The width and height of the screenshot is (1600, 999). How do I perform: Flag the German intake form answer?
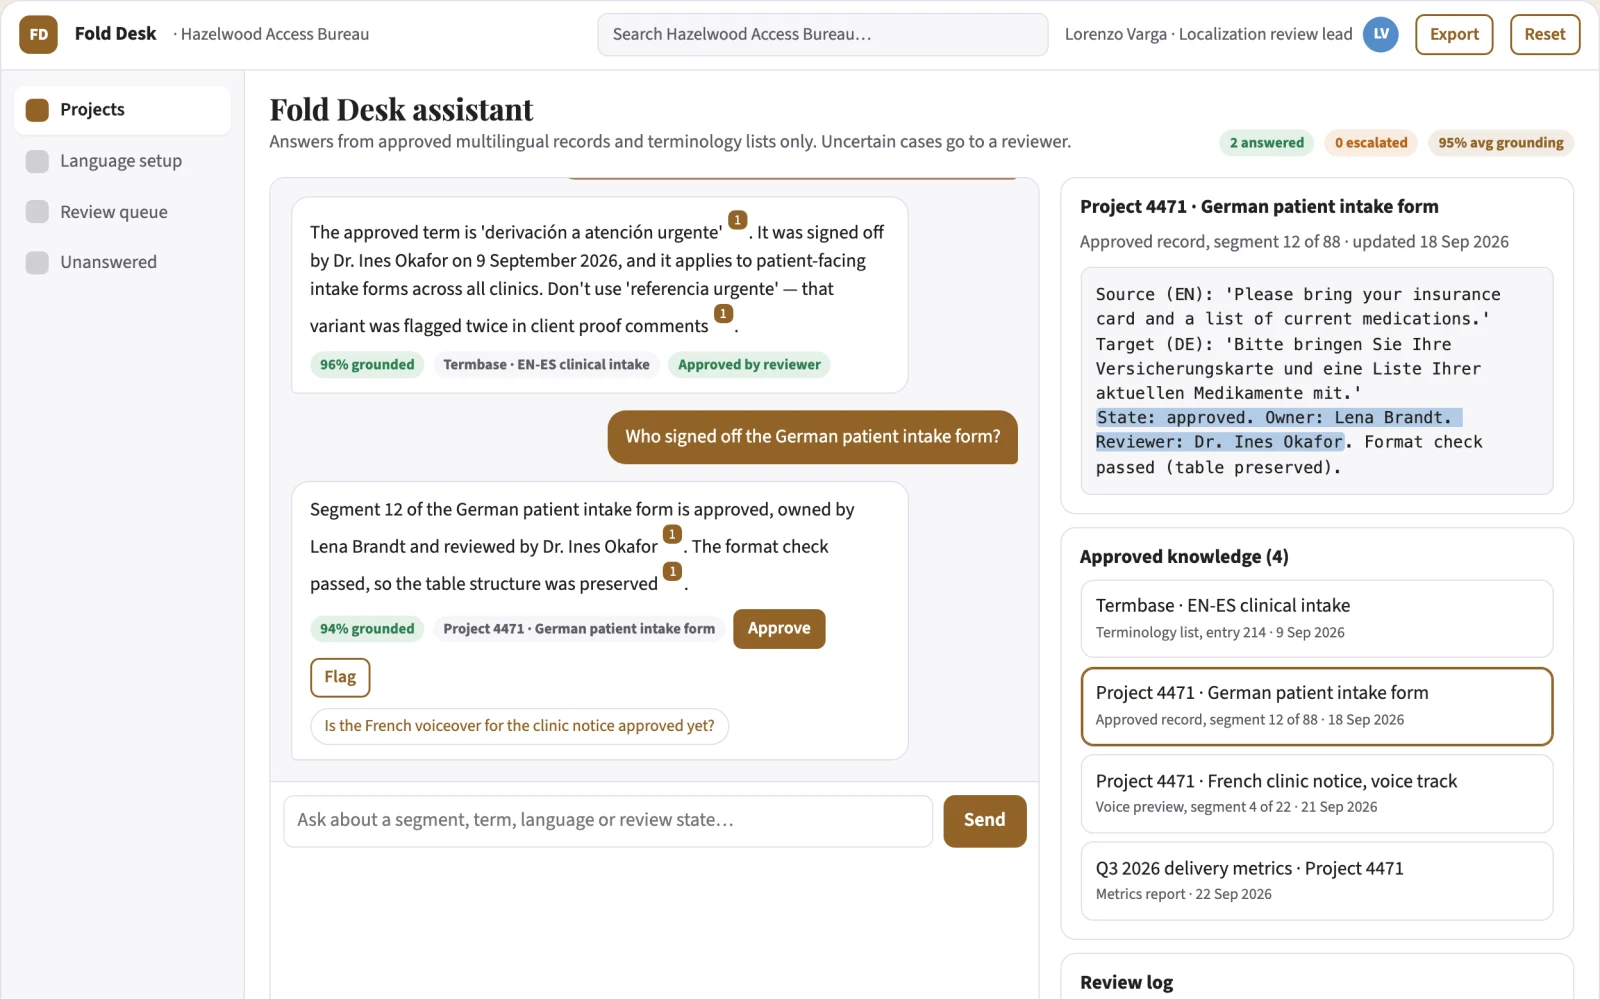tap(340, 677)
